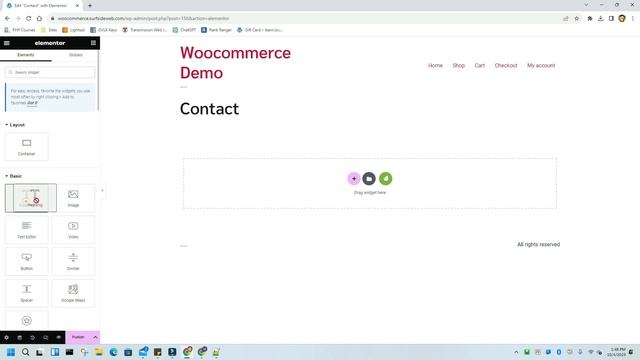Open the Elementor hamburger menu
The image size is (640, 360).
tap(7, 43)
